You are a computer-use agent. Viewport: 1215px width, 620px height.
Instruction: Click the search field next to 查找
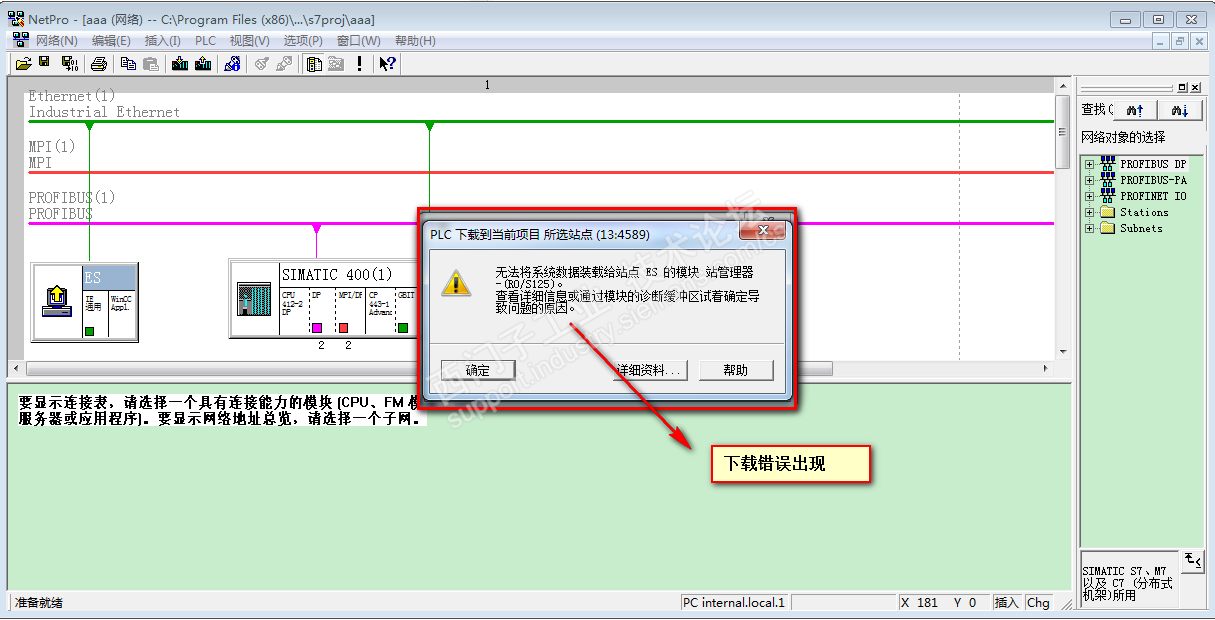tap(1110, 110)
